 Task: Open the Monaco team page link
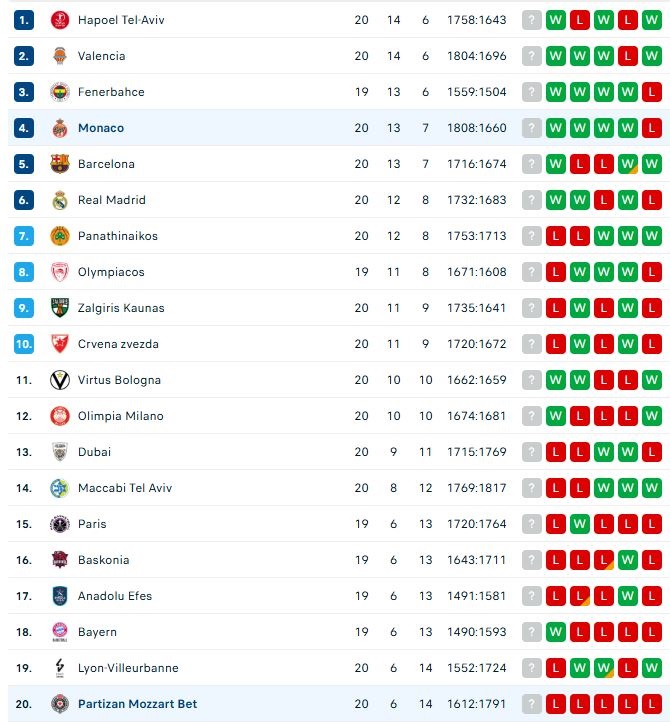(x=100, y=128)
